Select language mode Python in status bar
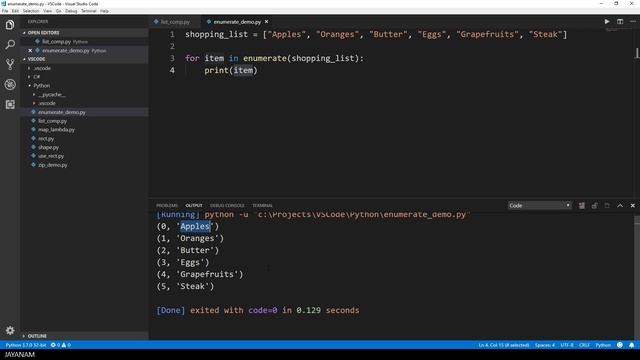Viewport: 640px width, 360px height. click(603, 345)
